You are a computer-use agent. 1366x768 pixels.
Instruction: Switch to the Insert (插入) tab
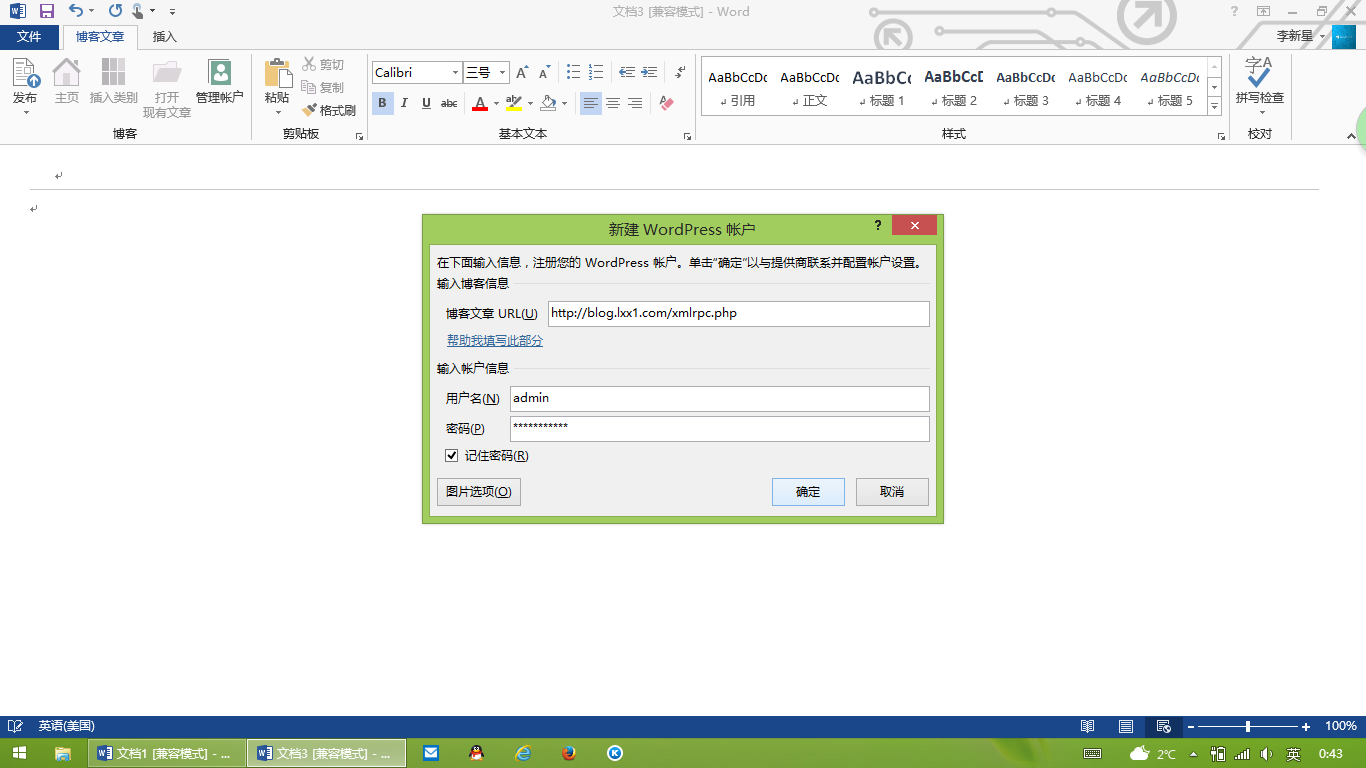click(x=165, y=36)
